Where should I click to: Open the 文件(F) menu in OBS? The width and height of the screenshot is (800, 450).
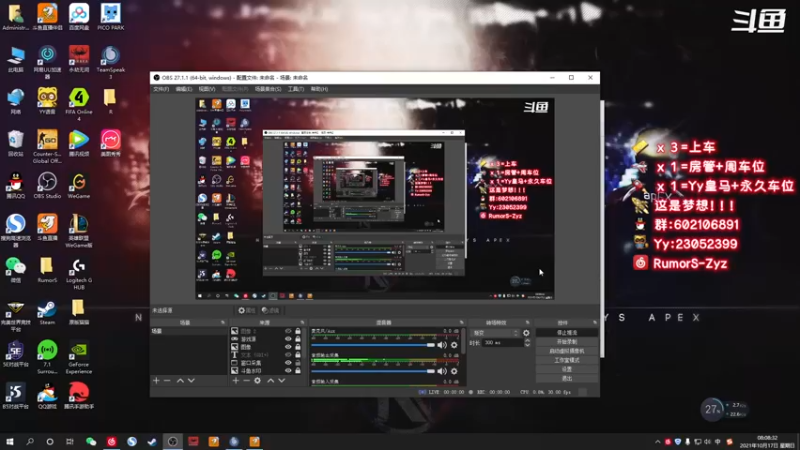pos(161,89)
